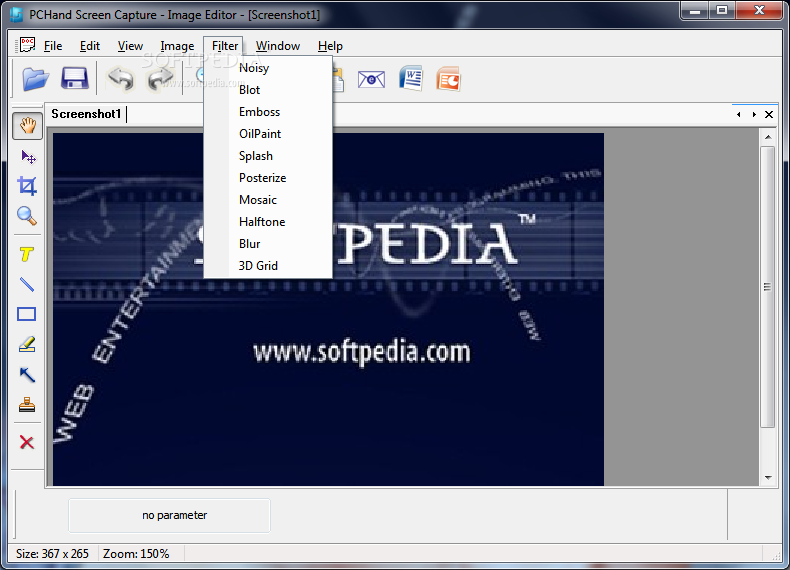Click the Softpedia image on canvas
The width and height of the screenshot is (790, 570).
(328, 309)
